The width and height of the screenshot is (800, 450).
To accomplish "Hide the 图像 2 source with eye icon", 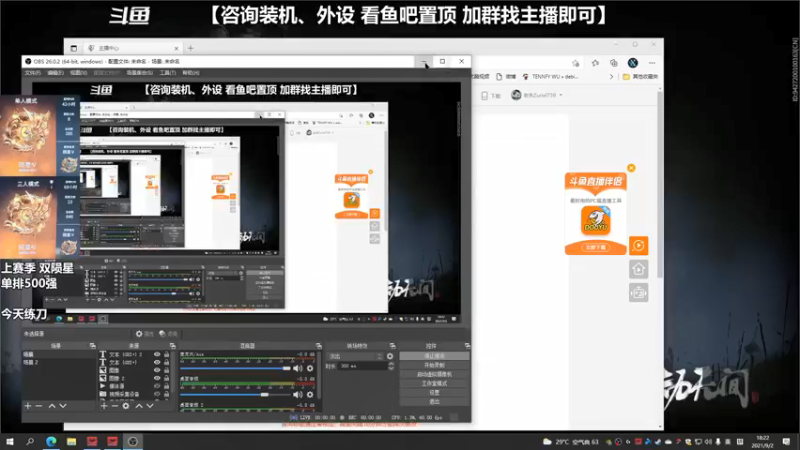I will tap(157, 379).
